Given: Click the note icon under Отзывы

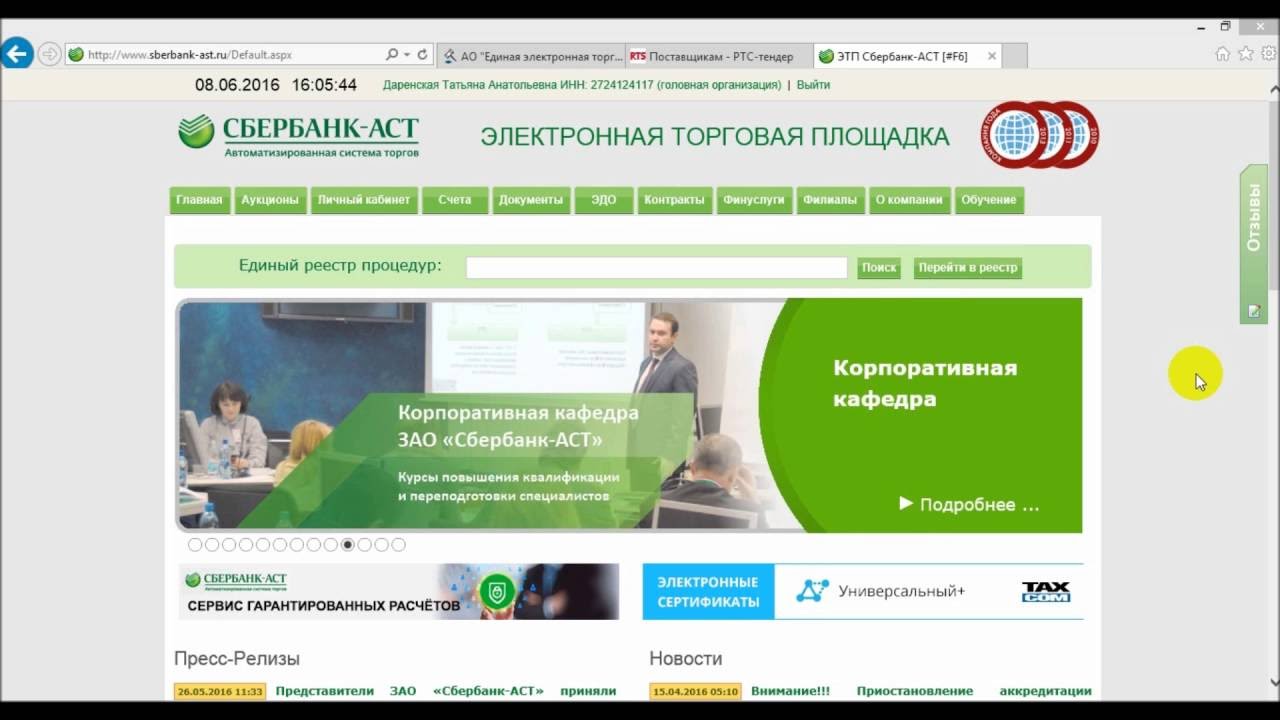Looking at the screenshot, I should coord(1254,311).
